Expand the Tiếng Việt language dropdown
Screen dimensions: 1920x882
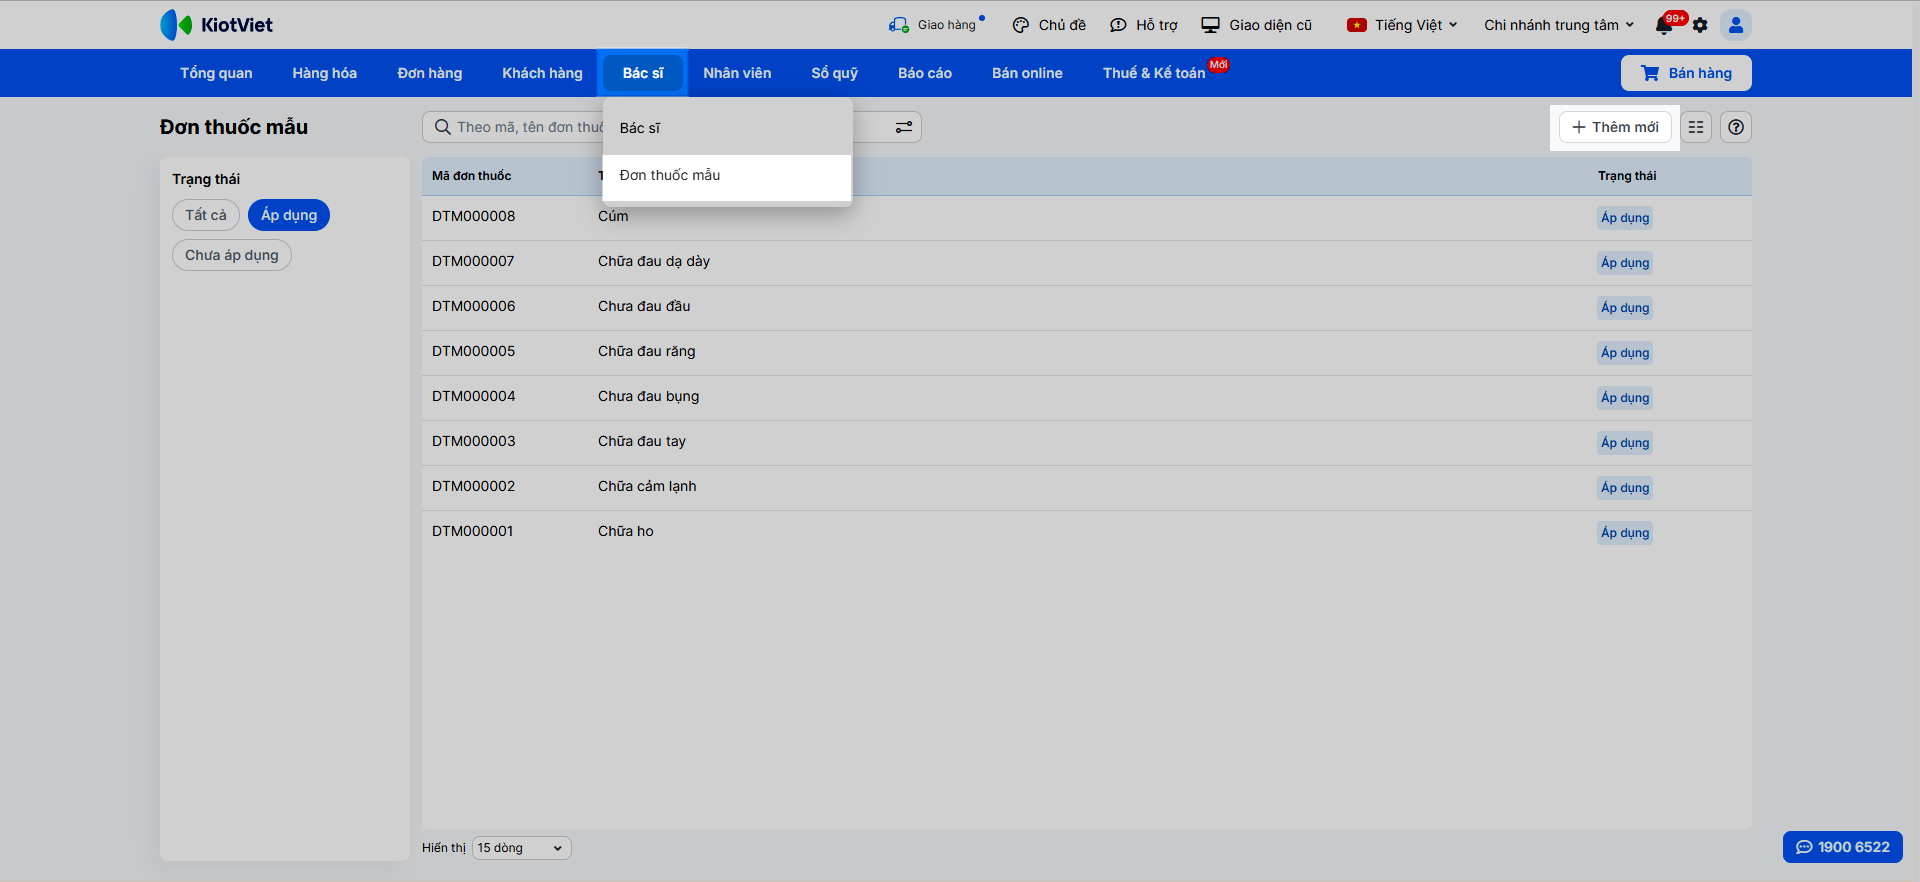tap(1402, 25)
